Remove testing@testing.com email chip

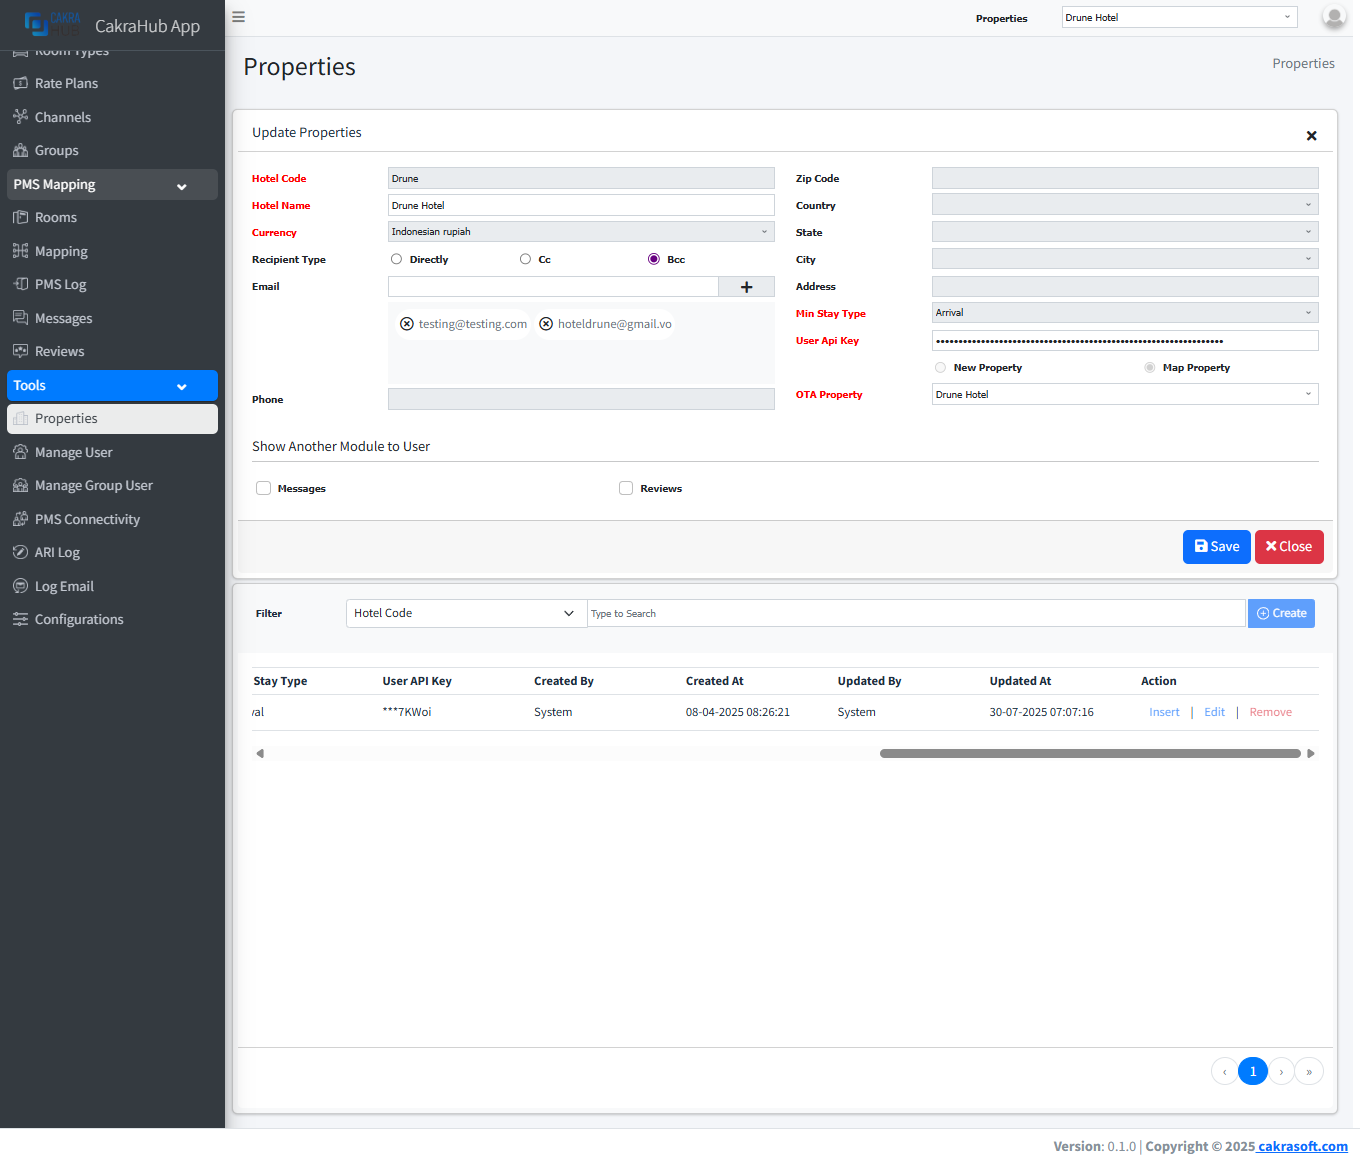(x=407, y=324)
